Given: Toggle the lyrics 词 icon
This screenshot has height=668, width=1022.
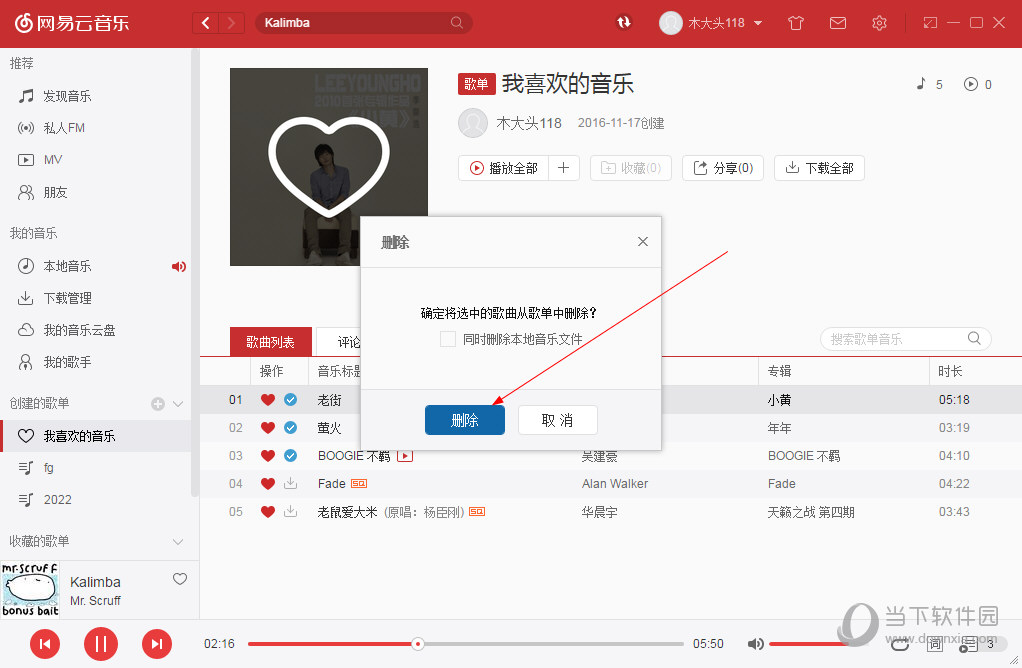Looking at the screenshot, I should tap(936, 644).
